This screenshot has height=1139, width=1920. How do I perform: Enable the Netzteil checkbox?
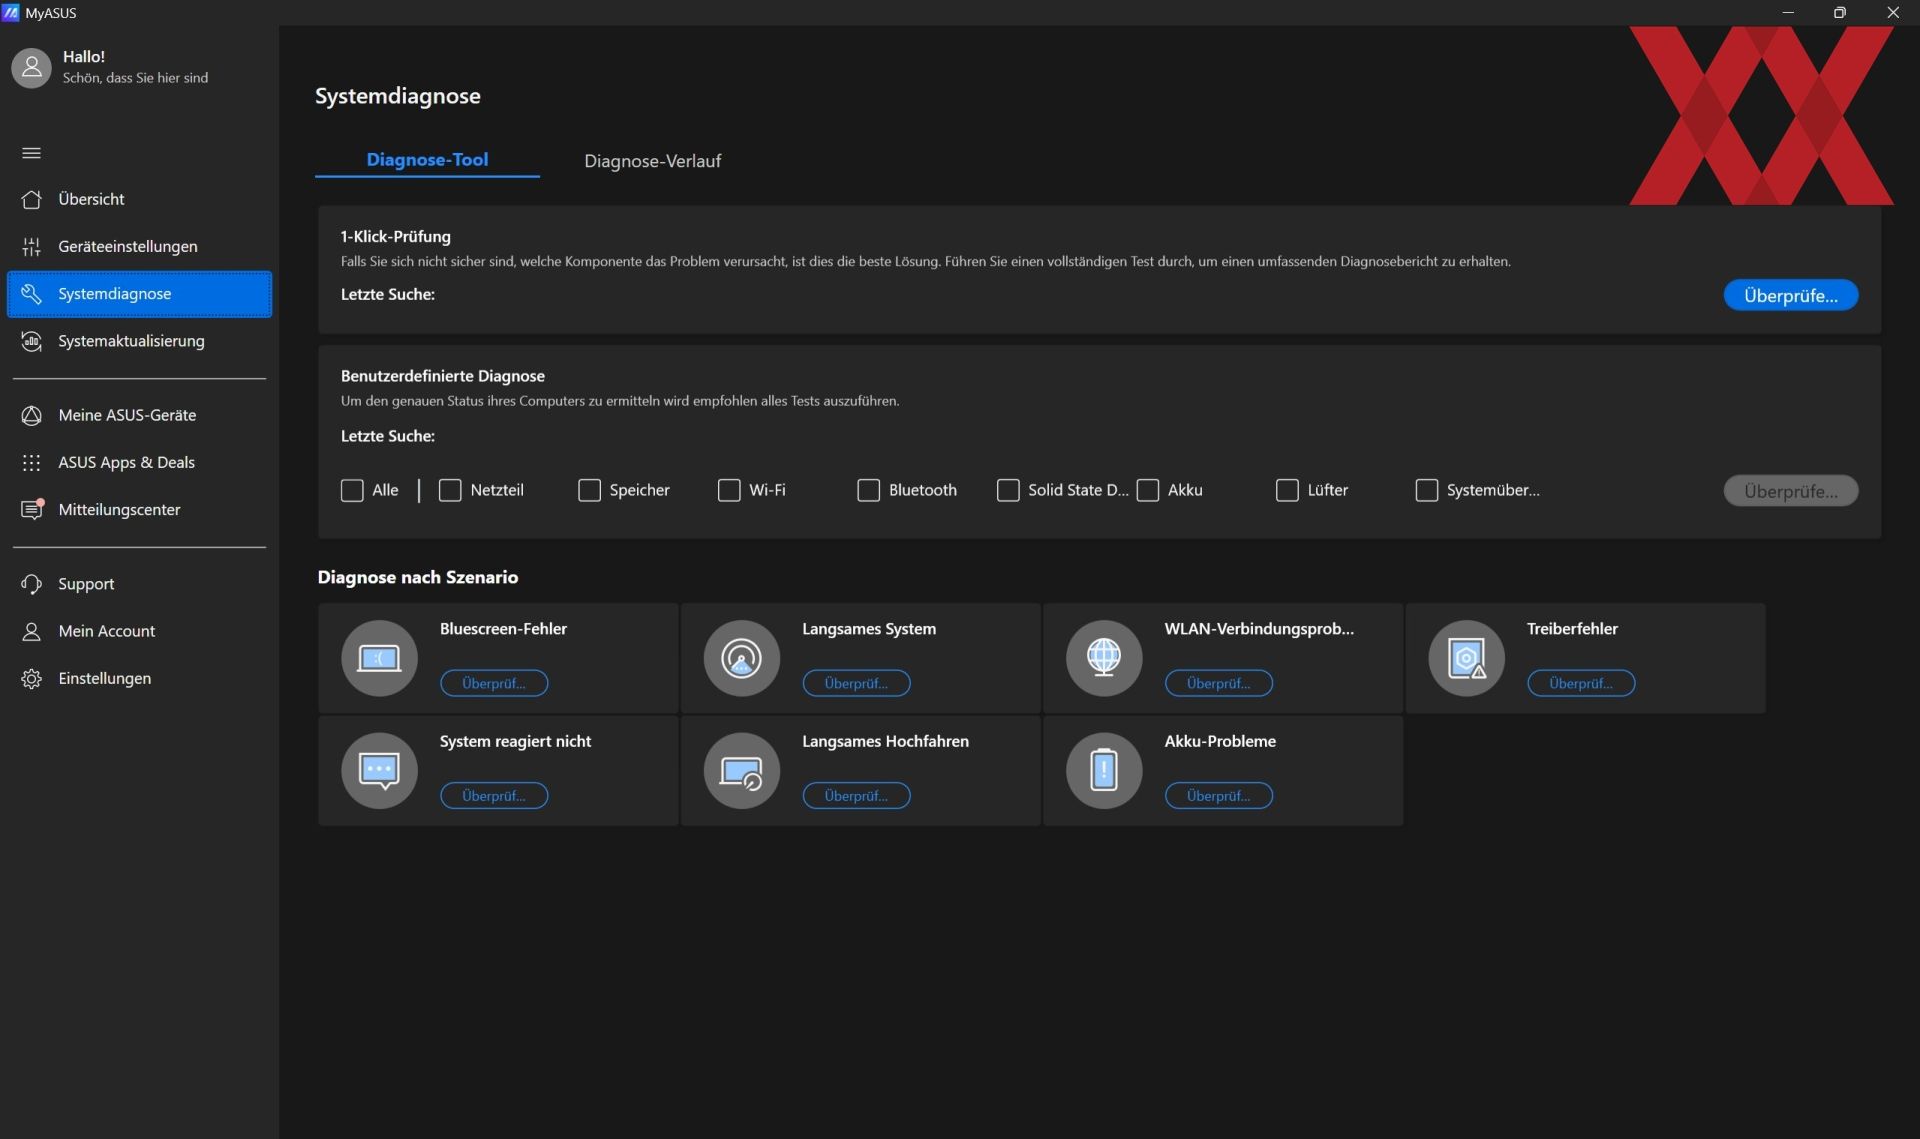(x=450, y=490)
